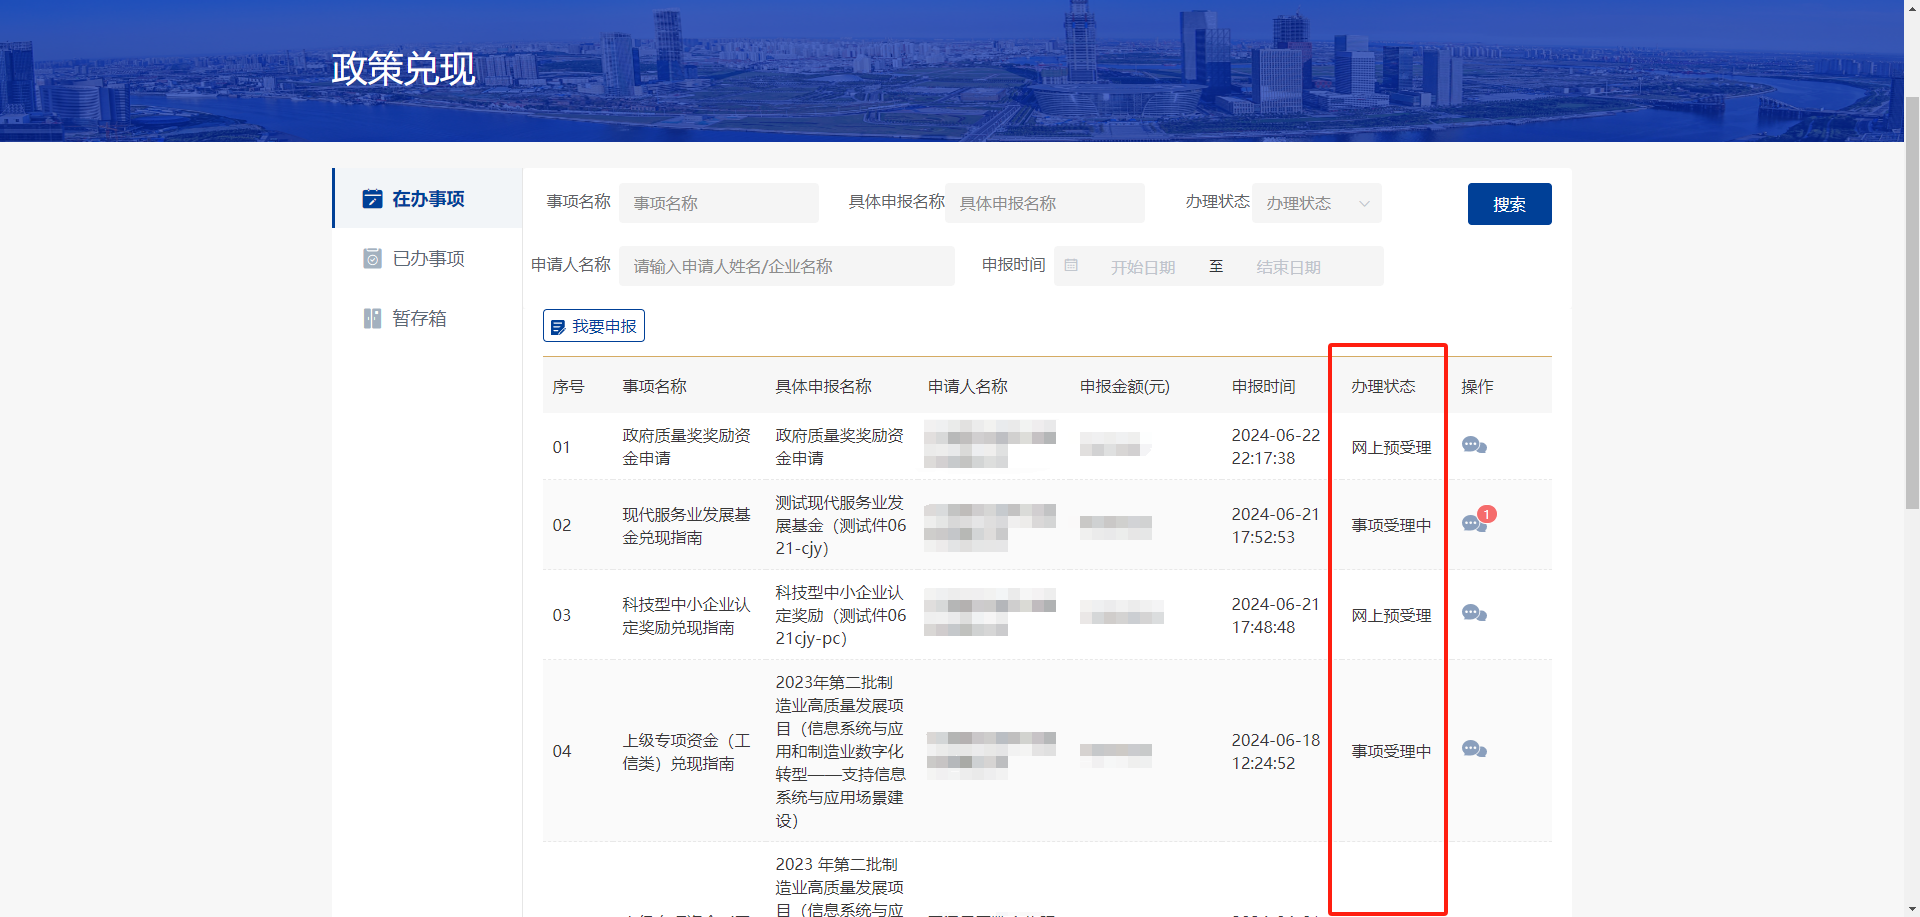Viewport: 1920px width, 917px height.
Task: Open message icon with badge for row 02
Action: point(1474,524)
